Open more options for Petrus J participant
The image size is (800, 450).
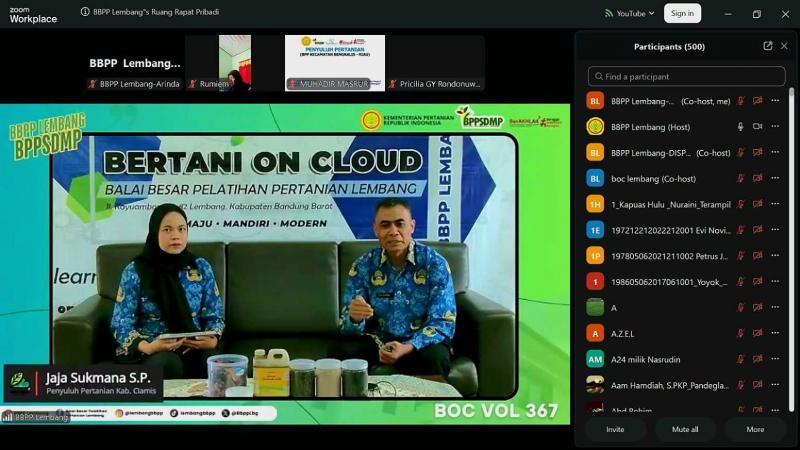[x=776, y=256]
